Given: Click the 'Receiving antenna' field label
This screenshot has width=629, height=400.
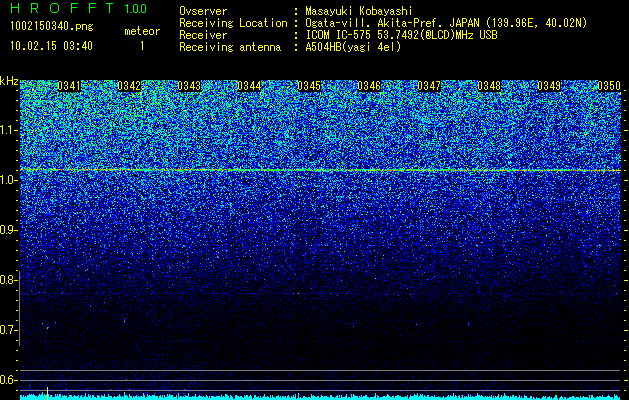Looking at the screenshot, I should (230, 47).
